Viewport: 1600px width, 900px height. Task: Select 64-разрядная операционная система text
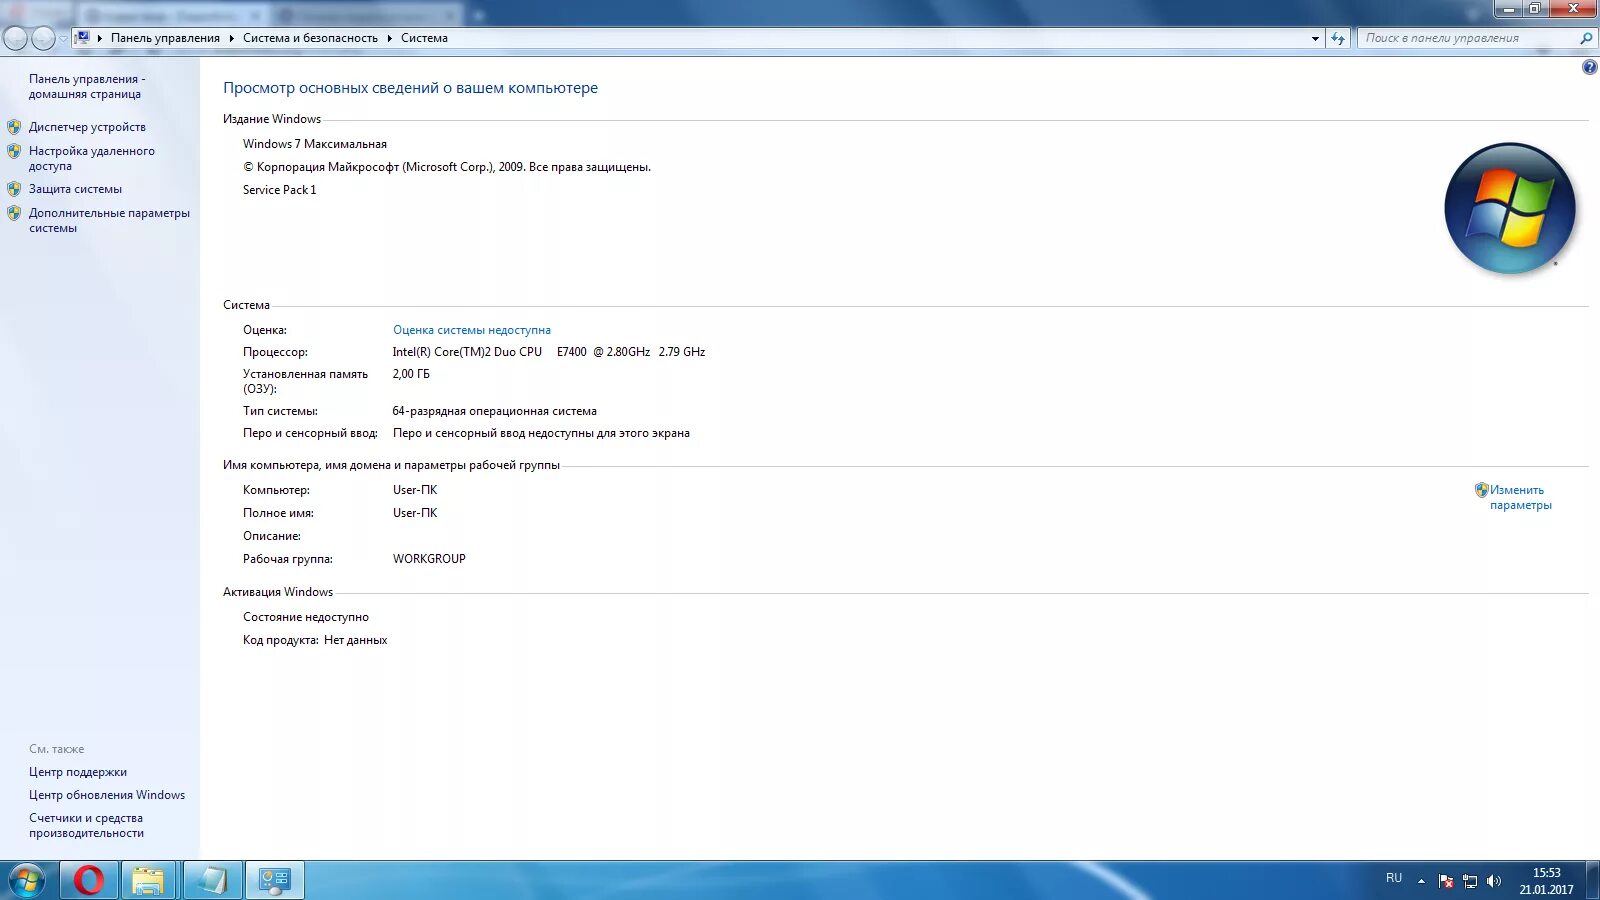(x=494, y=411)
